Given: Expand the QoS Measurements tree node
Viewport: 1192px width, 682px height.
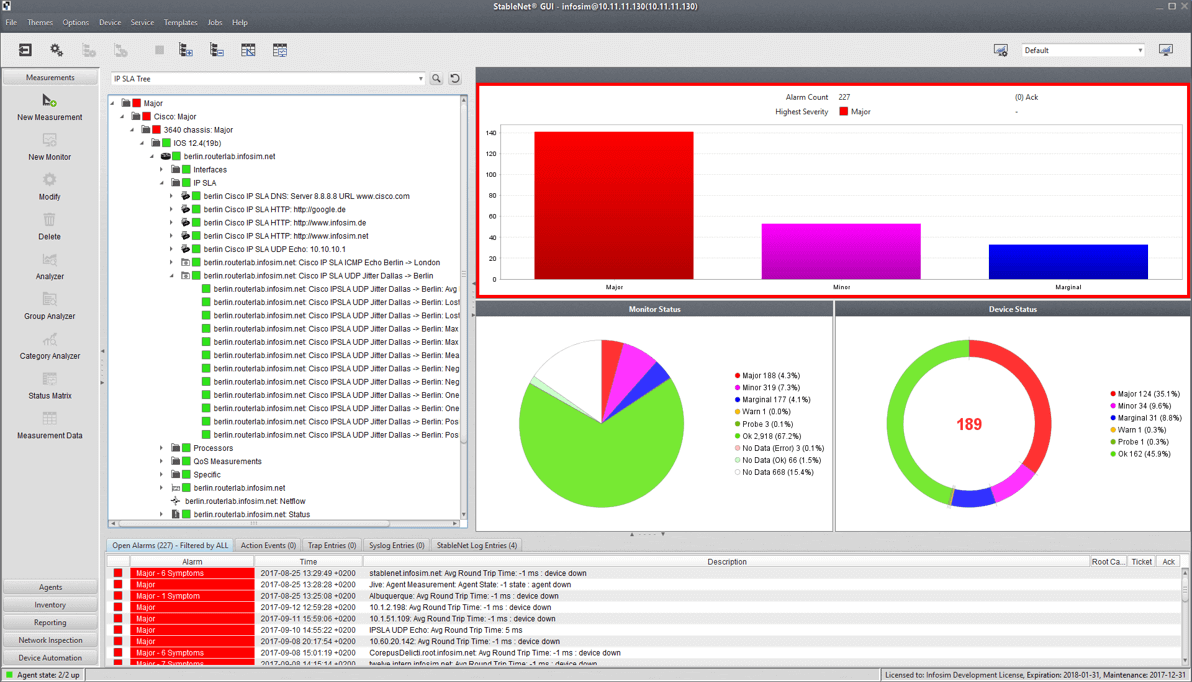Looking at the screenshot, I should click(162, 462).
